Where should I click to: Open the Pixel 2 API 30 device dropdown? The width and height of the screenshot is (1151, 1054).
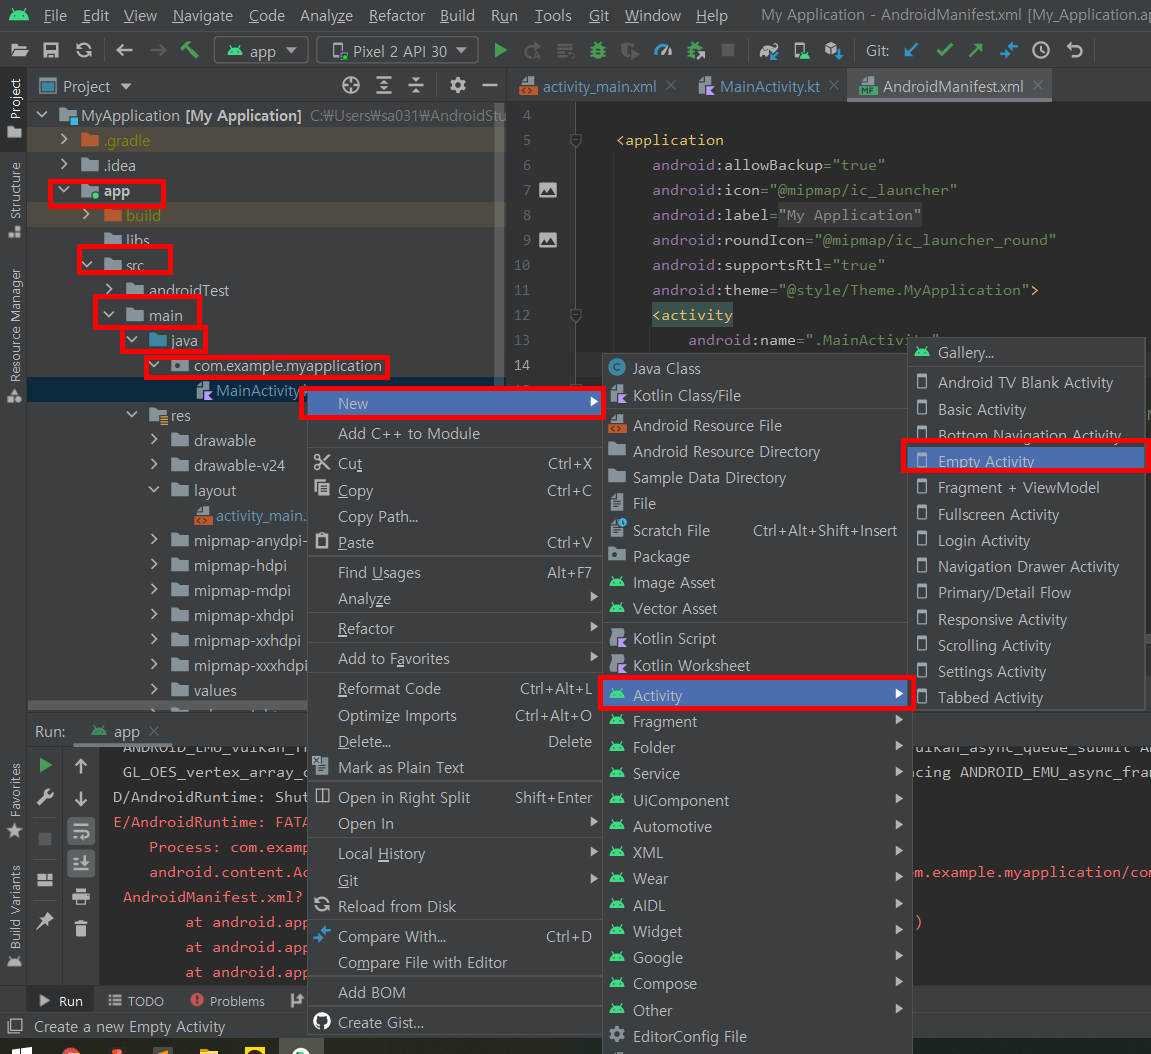(397, 51)
